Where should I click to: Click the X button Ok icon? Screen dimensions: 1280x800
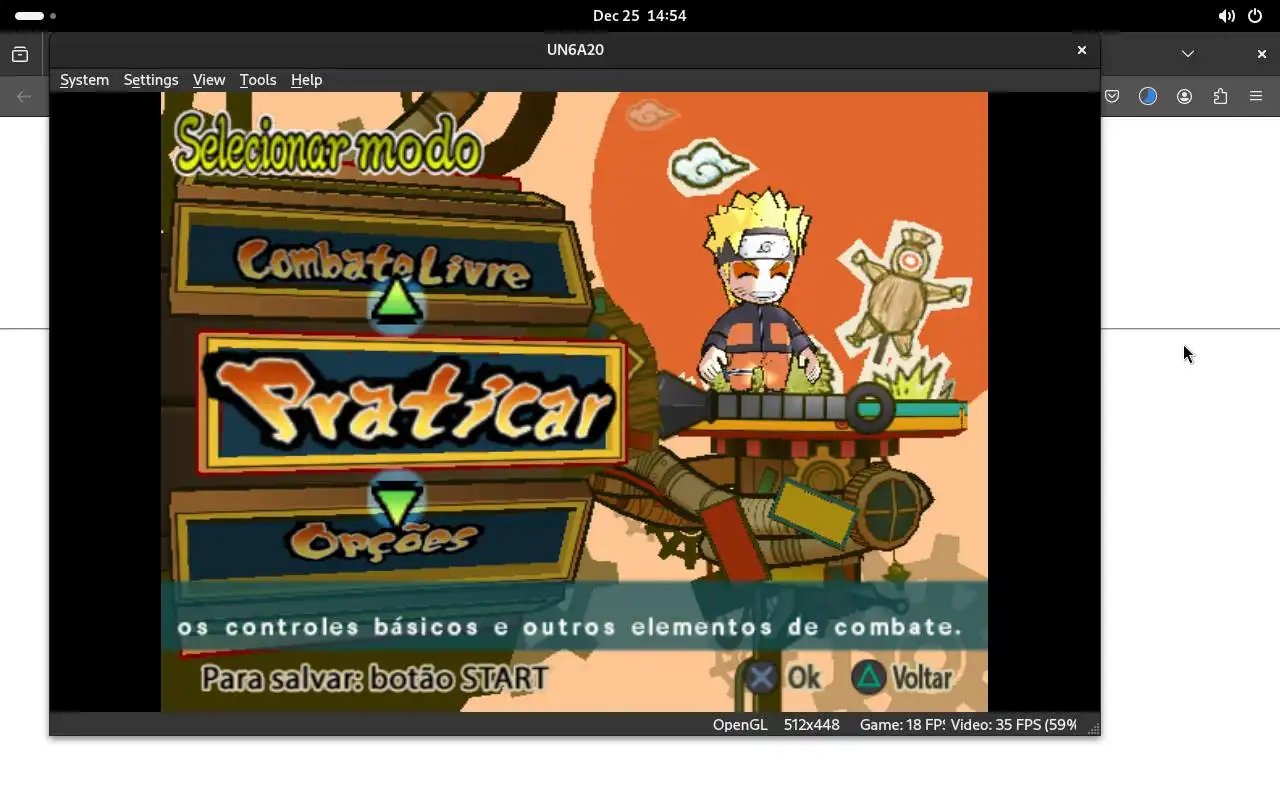pos(761,677)
